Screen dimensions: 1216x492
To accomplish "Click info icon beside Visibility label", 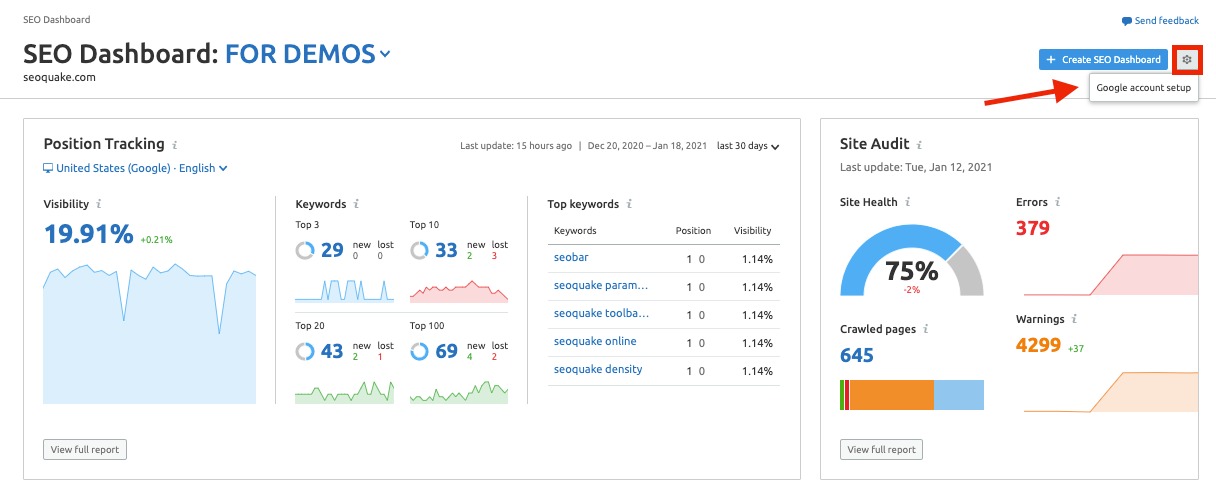I will click(100, 204).
